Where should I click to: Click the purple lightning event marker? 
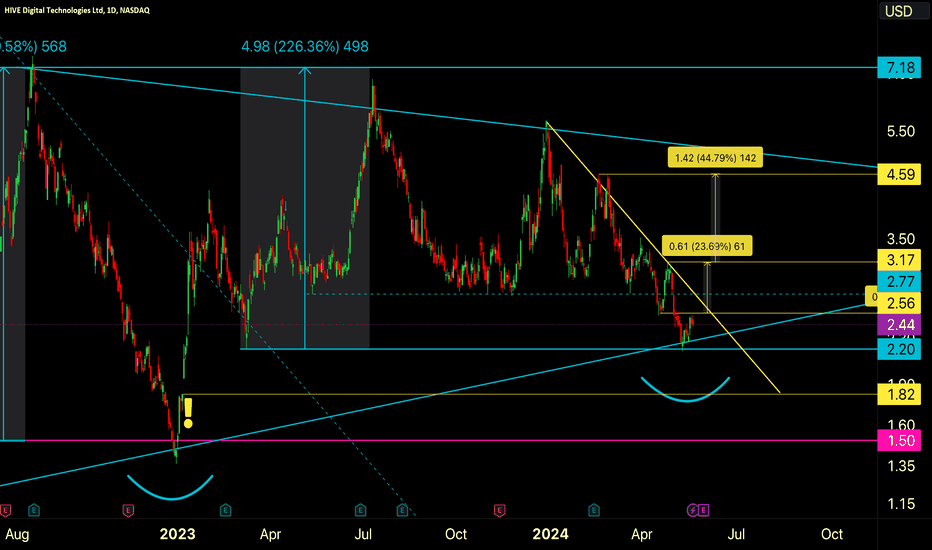click(692, 510)
